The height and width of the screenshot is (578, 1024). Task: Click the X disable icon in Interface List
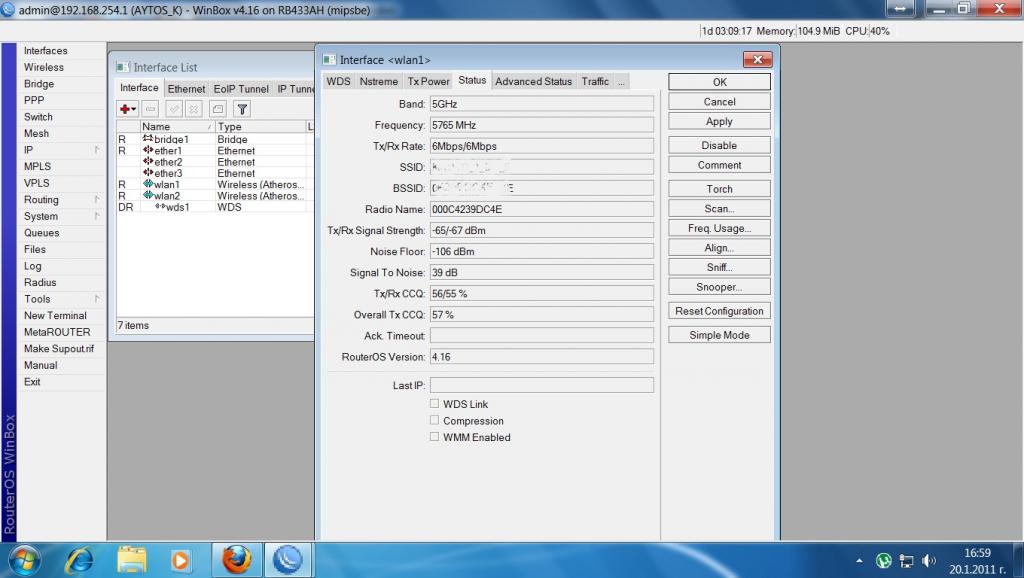(x=194, y=108)
